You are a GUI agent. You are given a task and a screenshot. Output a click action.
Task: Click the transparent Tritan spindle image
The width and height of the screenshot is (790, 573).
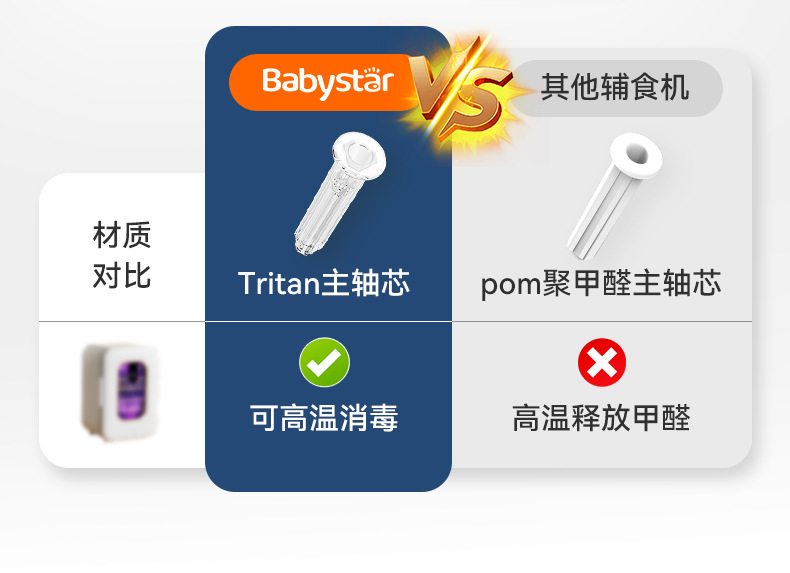[341, 193]
